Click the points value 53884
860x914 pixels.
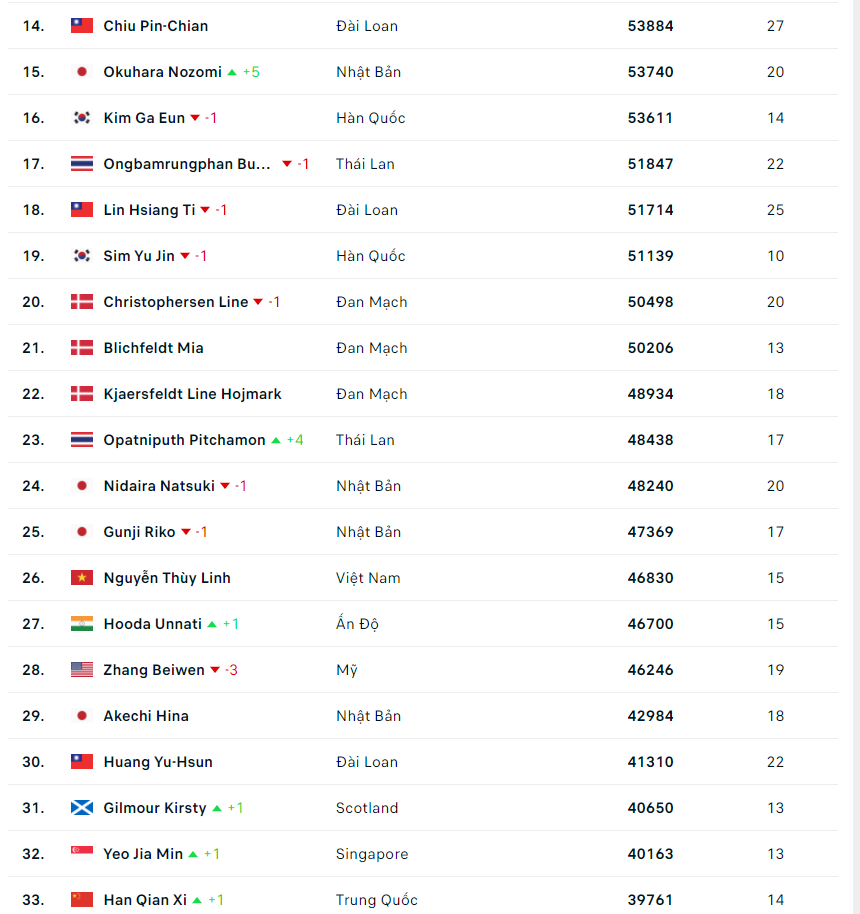click(650, 26)
